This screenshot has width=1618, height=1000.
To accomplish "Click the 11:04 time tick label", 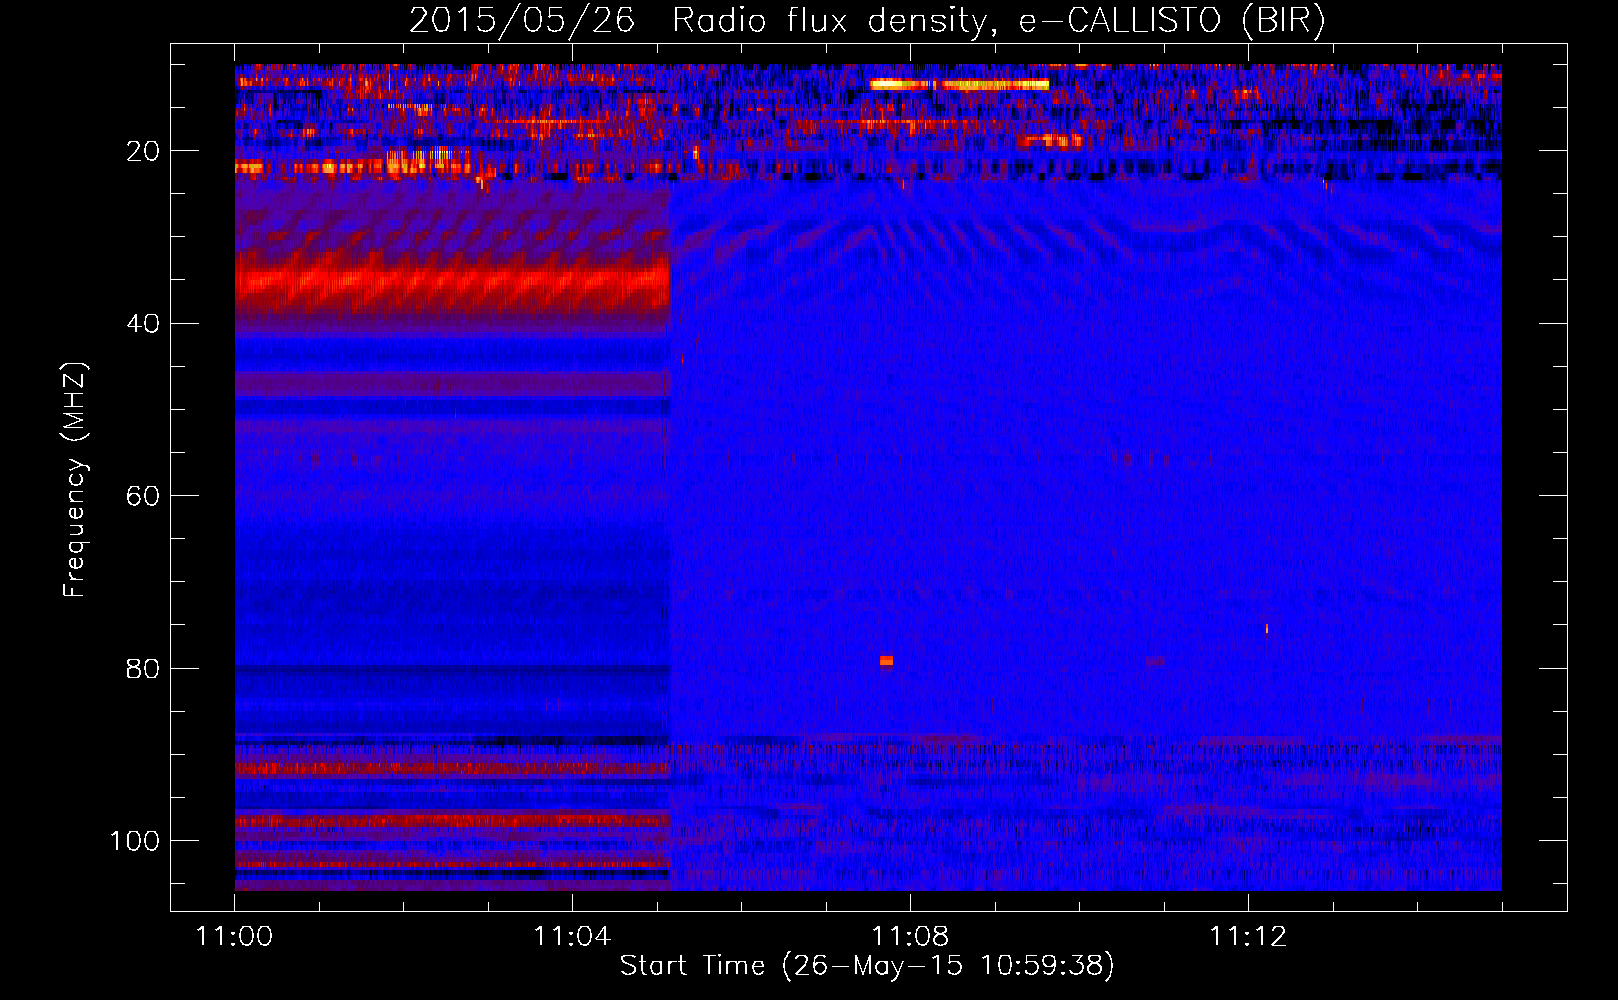I will (x=572, y=937).
